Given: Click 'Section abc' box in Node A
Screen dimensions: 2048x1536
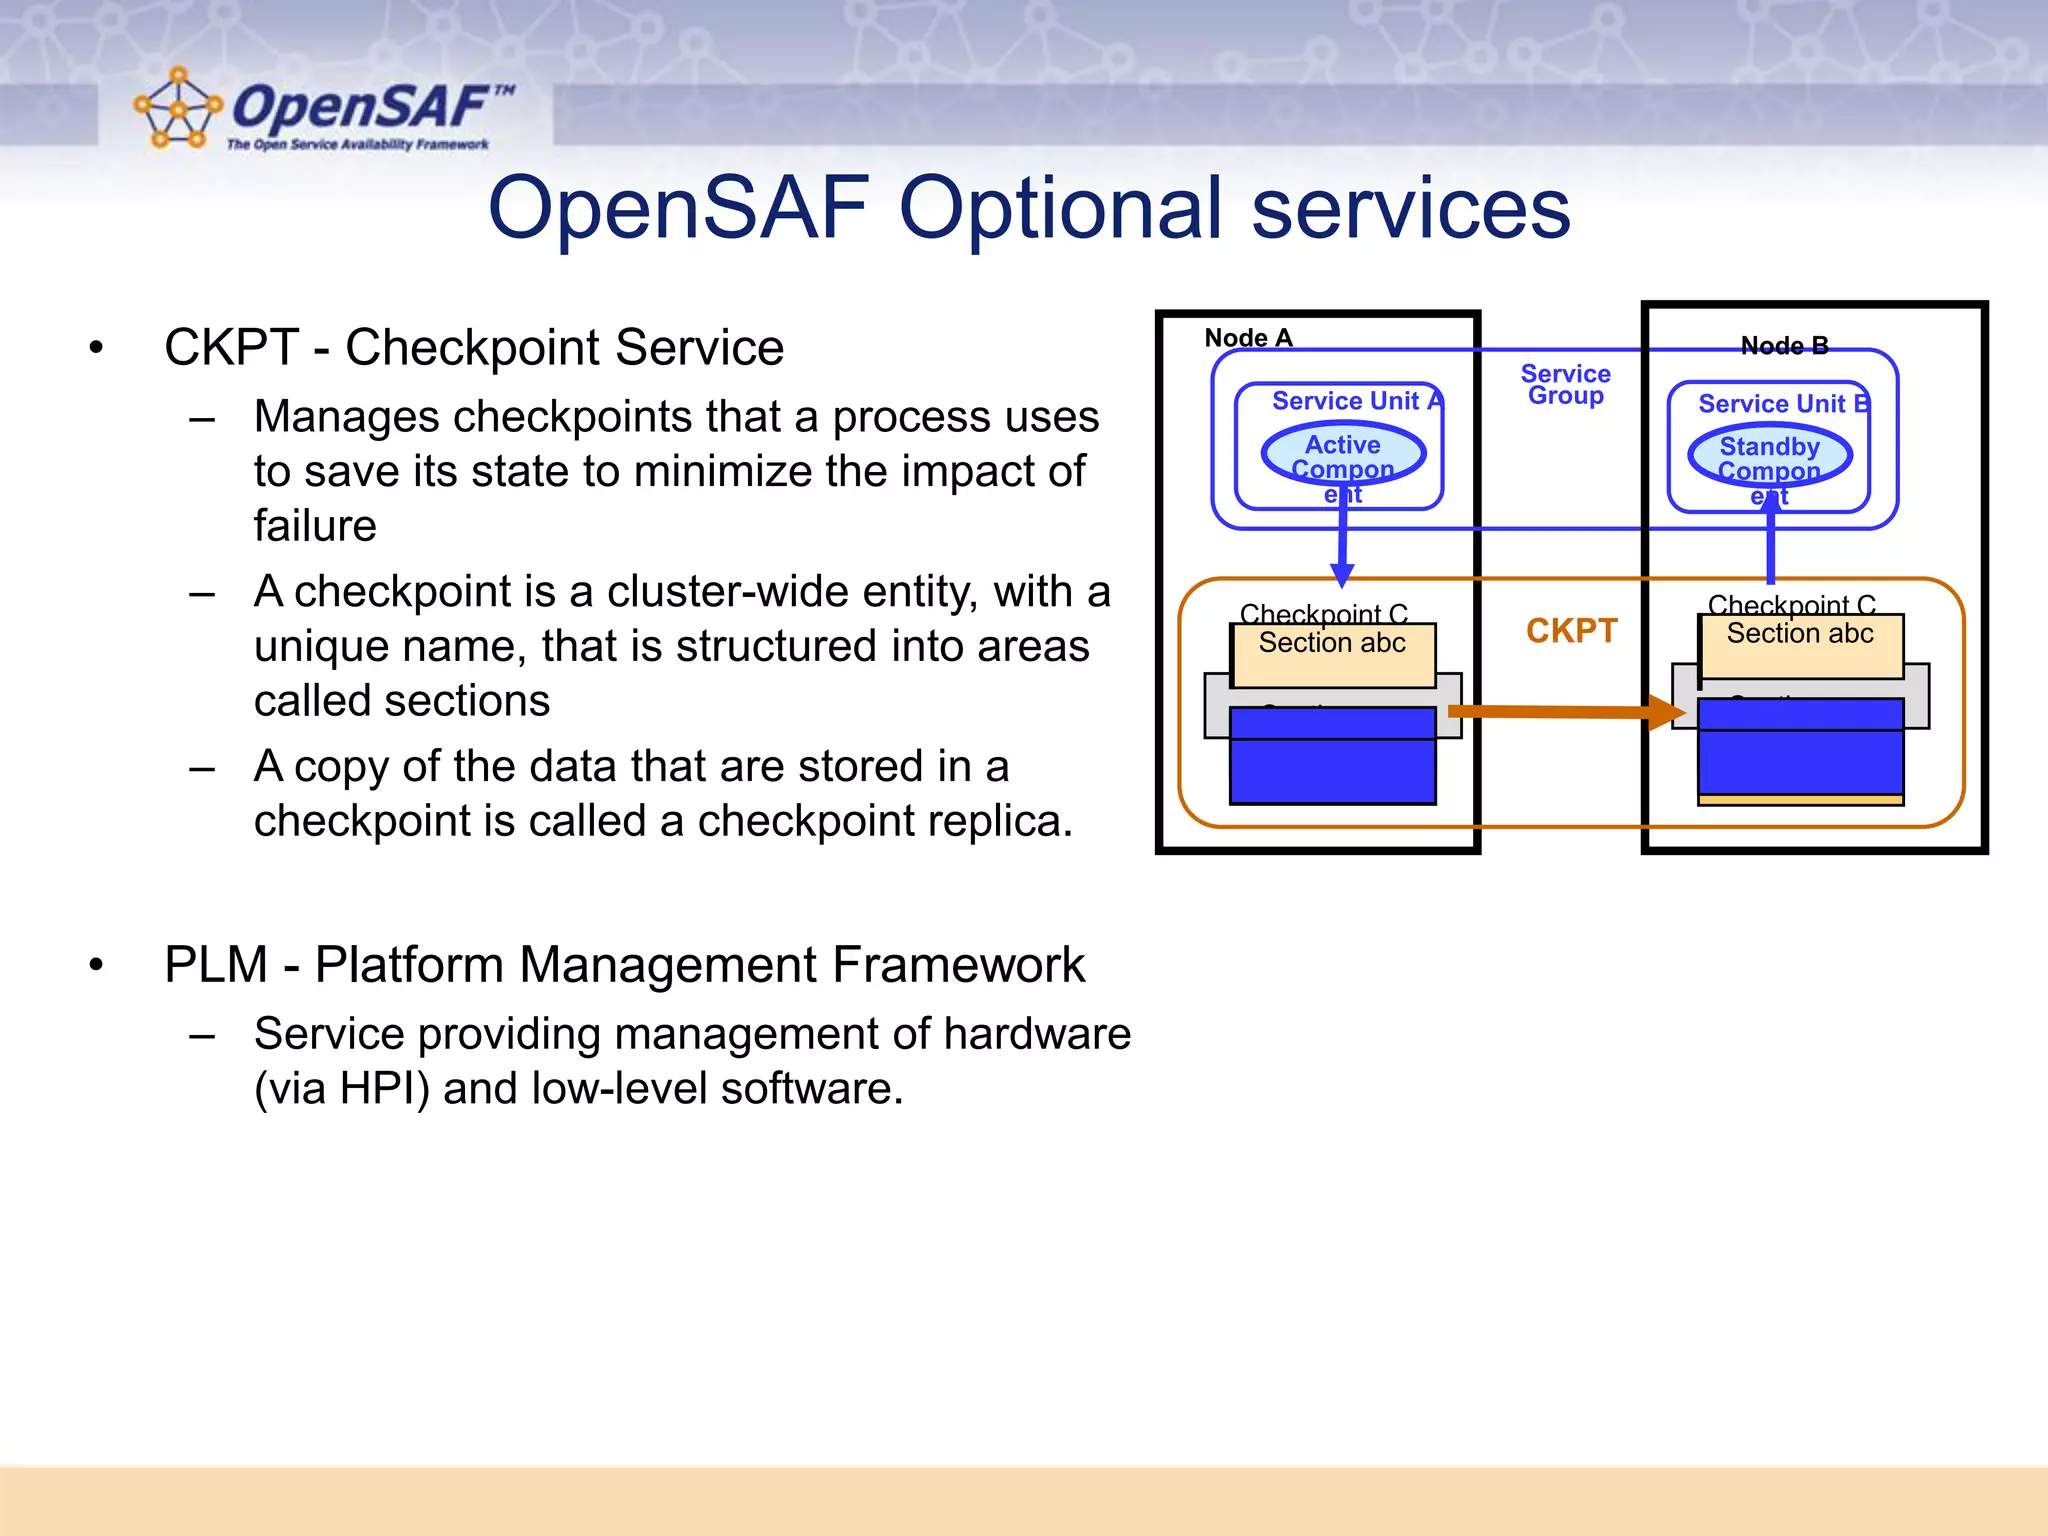Looking at the screenshot, I should pyautogui.click(x=1333, y=656).
